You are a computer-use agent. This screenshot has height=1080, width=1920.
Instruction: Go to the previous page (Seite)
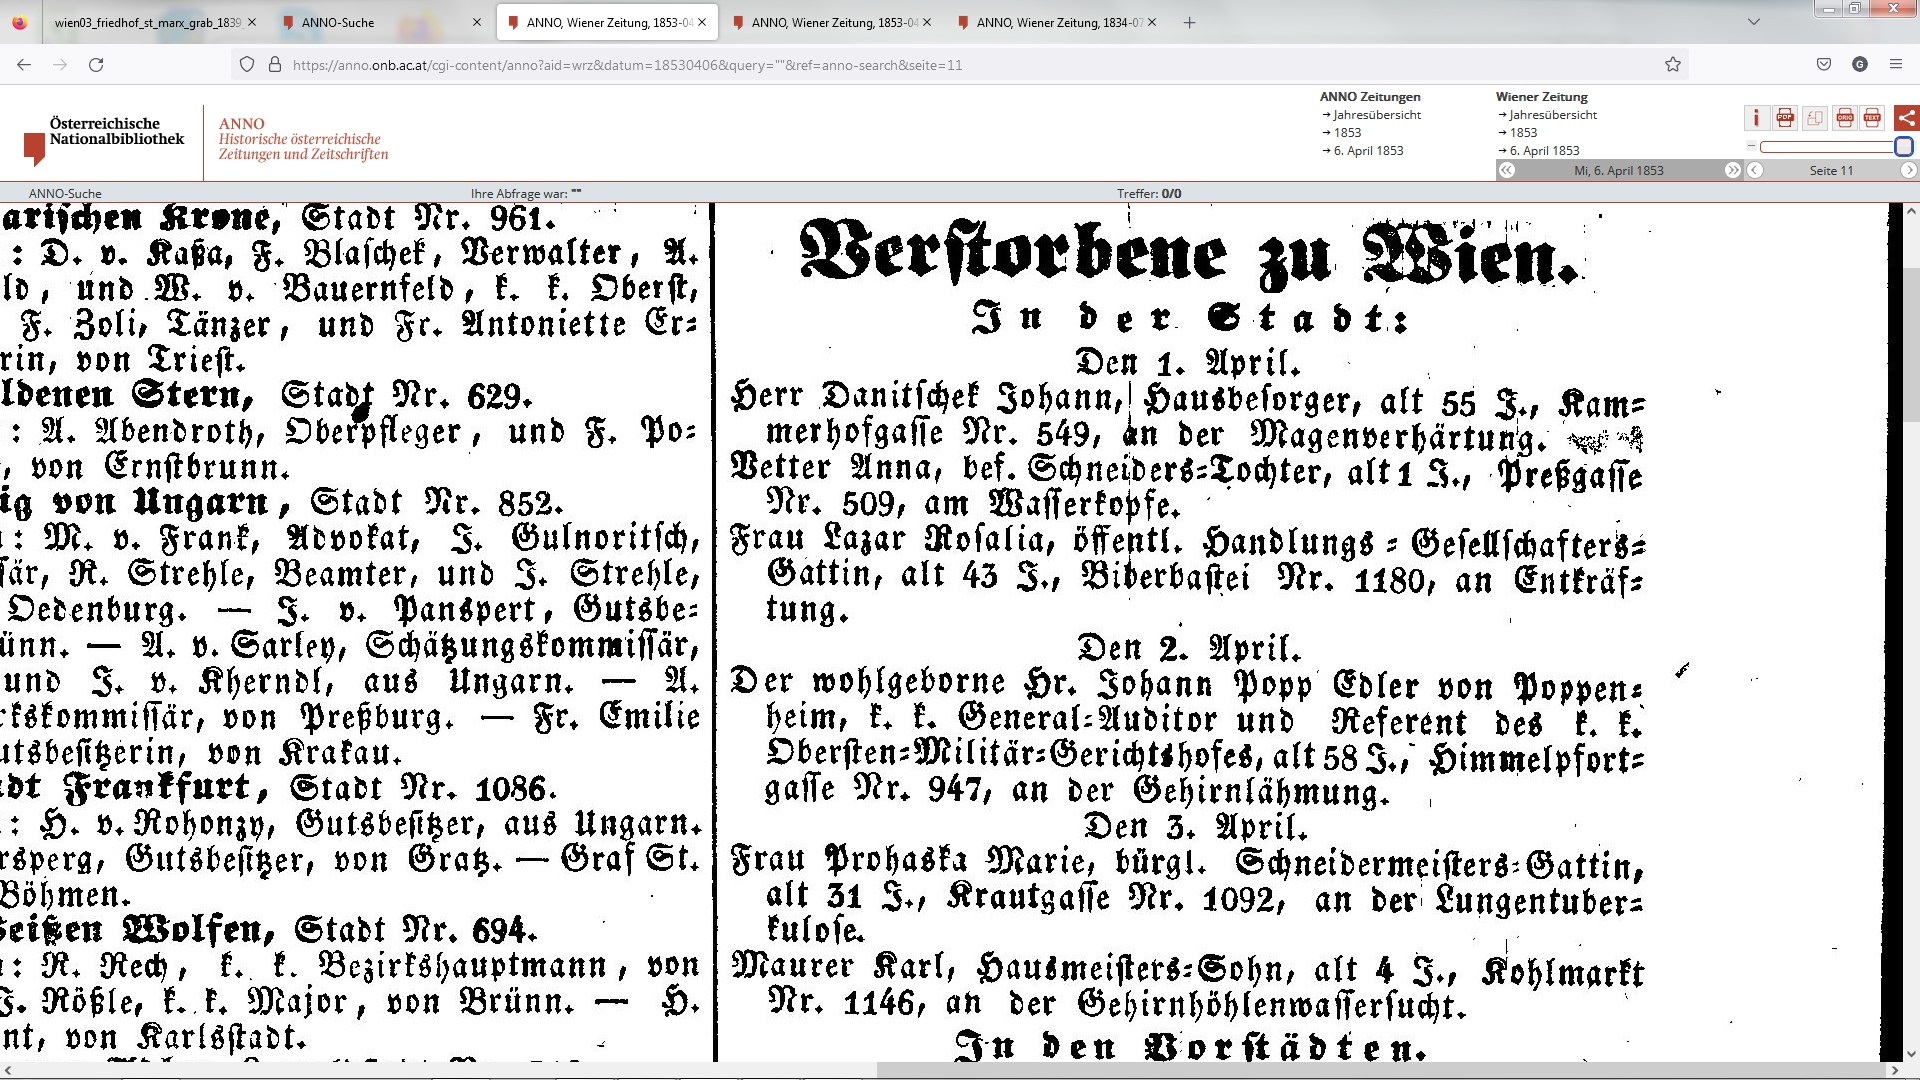tap(1755, 170)
